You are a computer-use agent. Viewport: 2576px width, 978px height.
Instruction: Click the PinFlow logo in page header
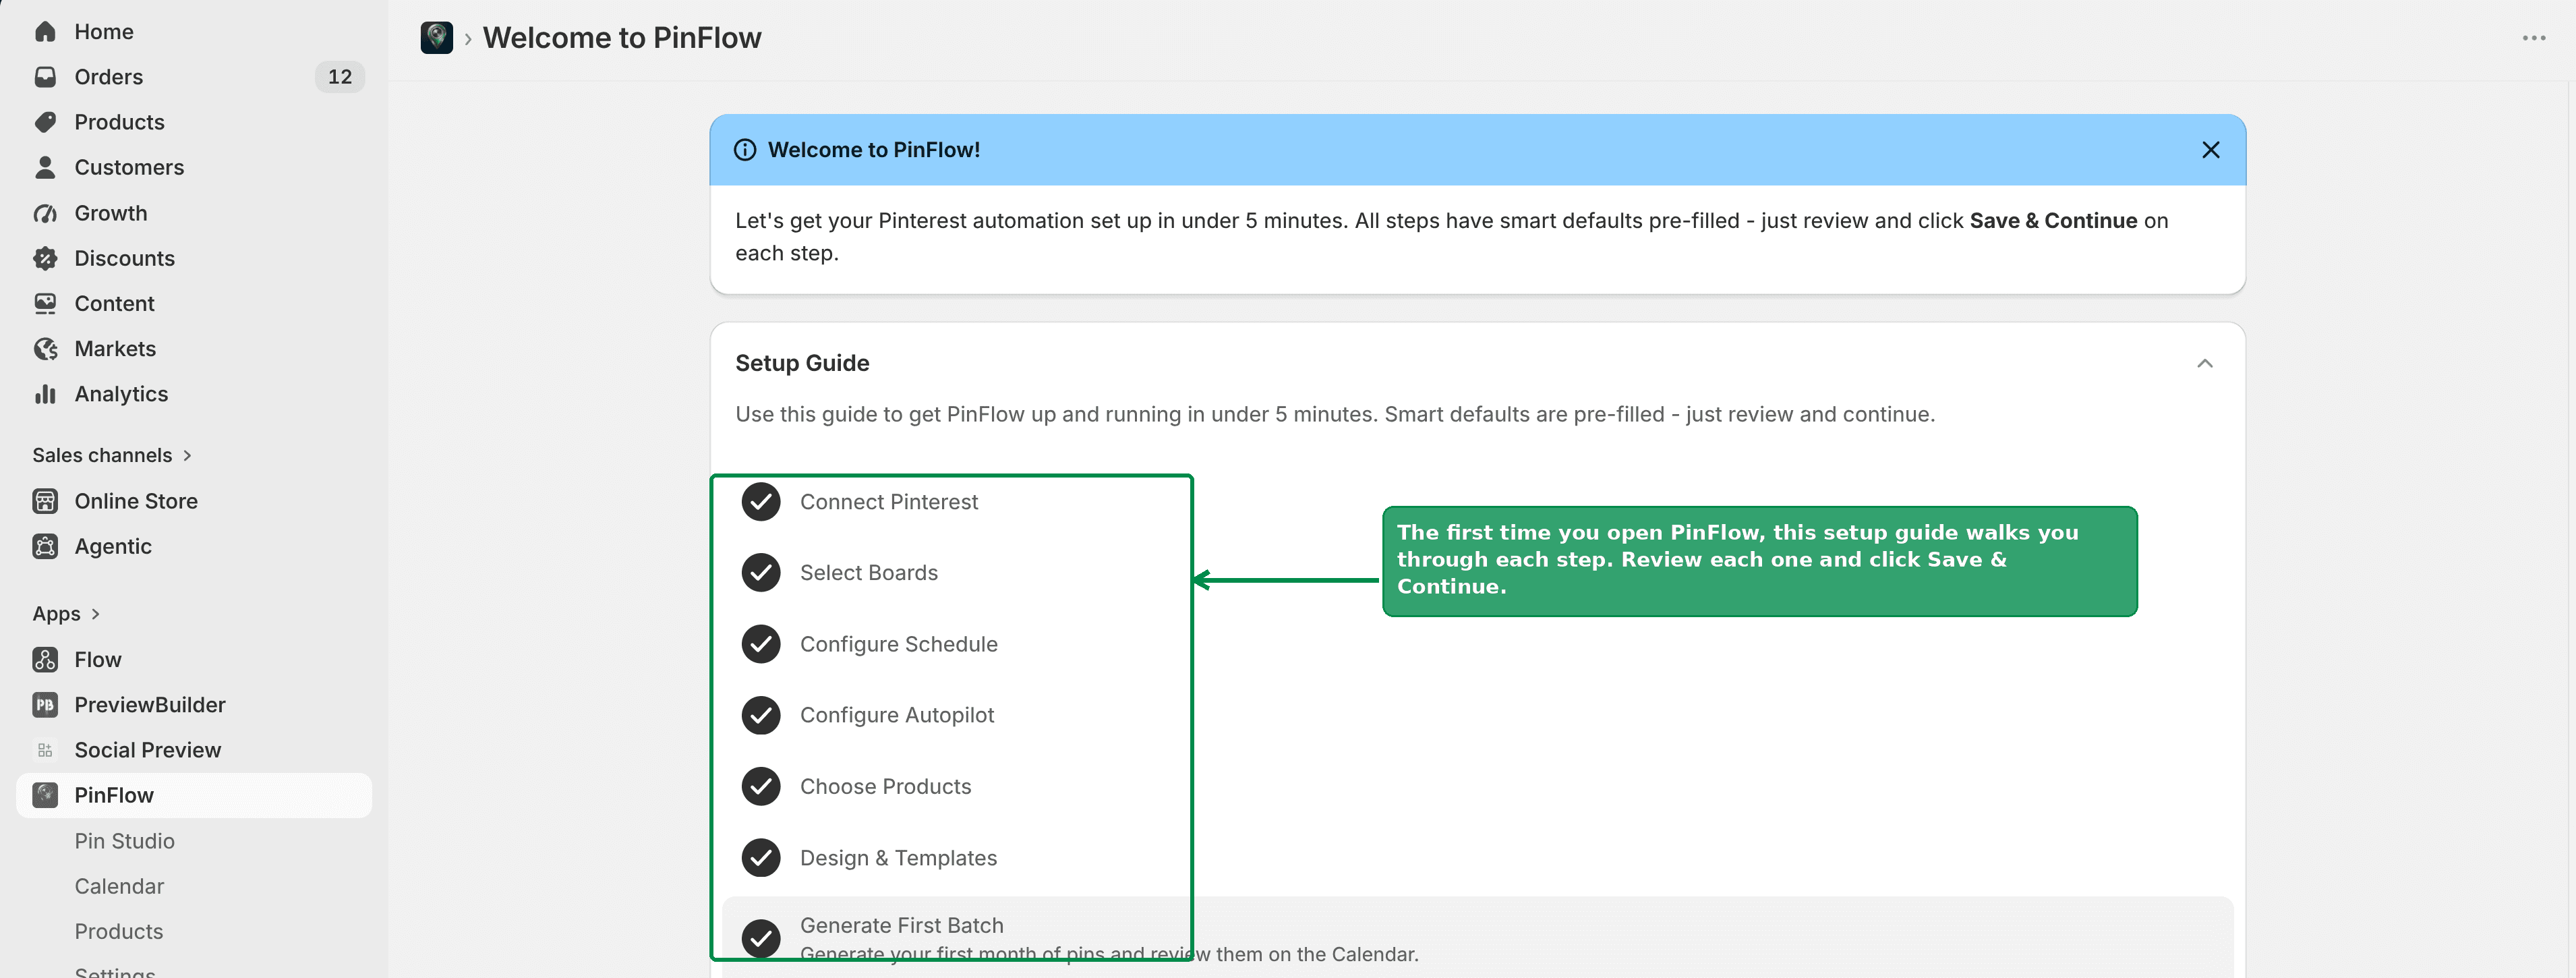point(437,38)
